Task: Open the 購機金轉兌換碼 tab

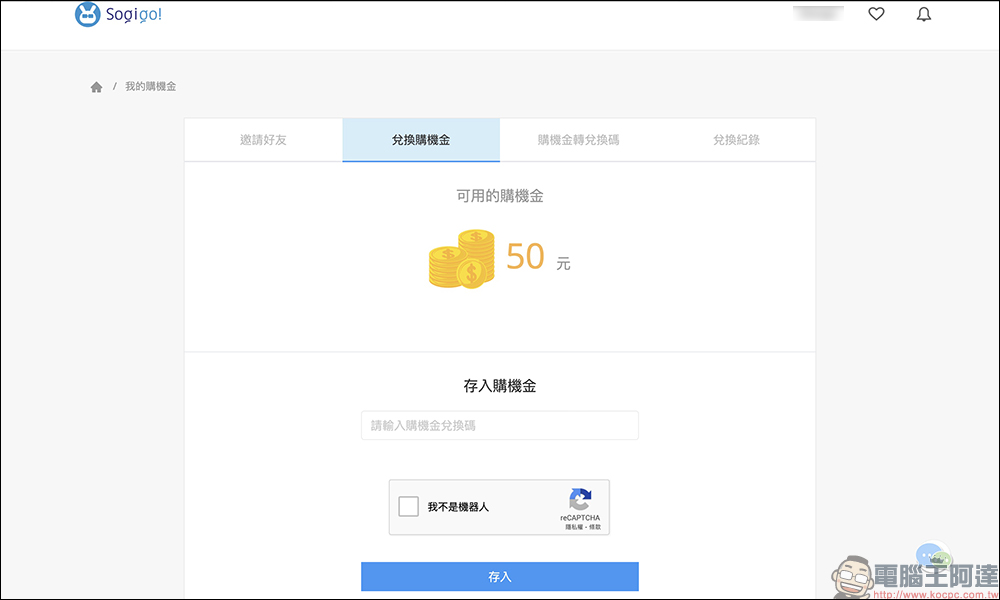Action: 578,140
